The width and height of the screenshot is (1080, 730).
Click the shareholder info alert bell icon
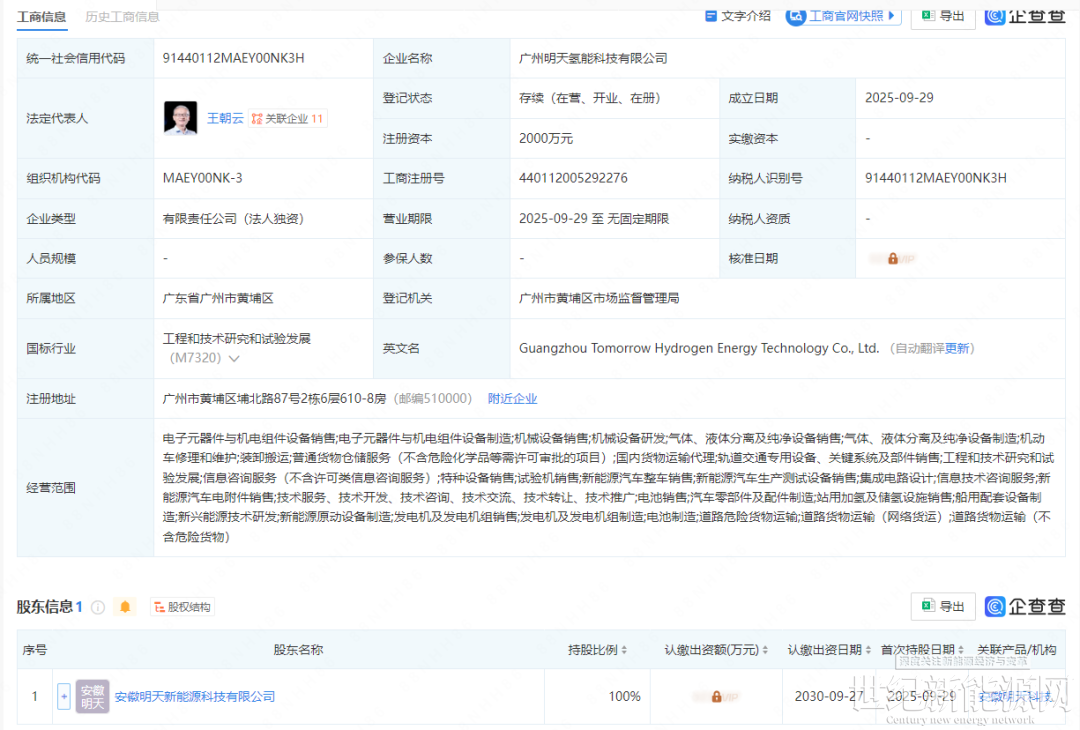coord(125,607)
